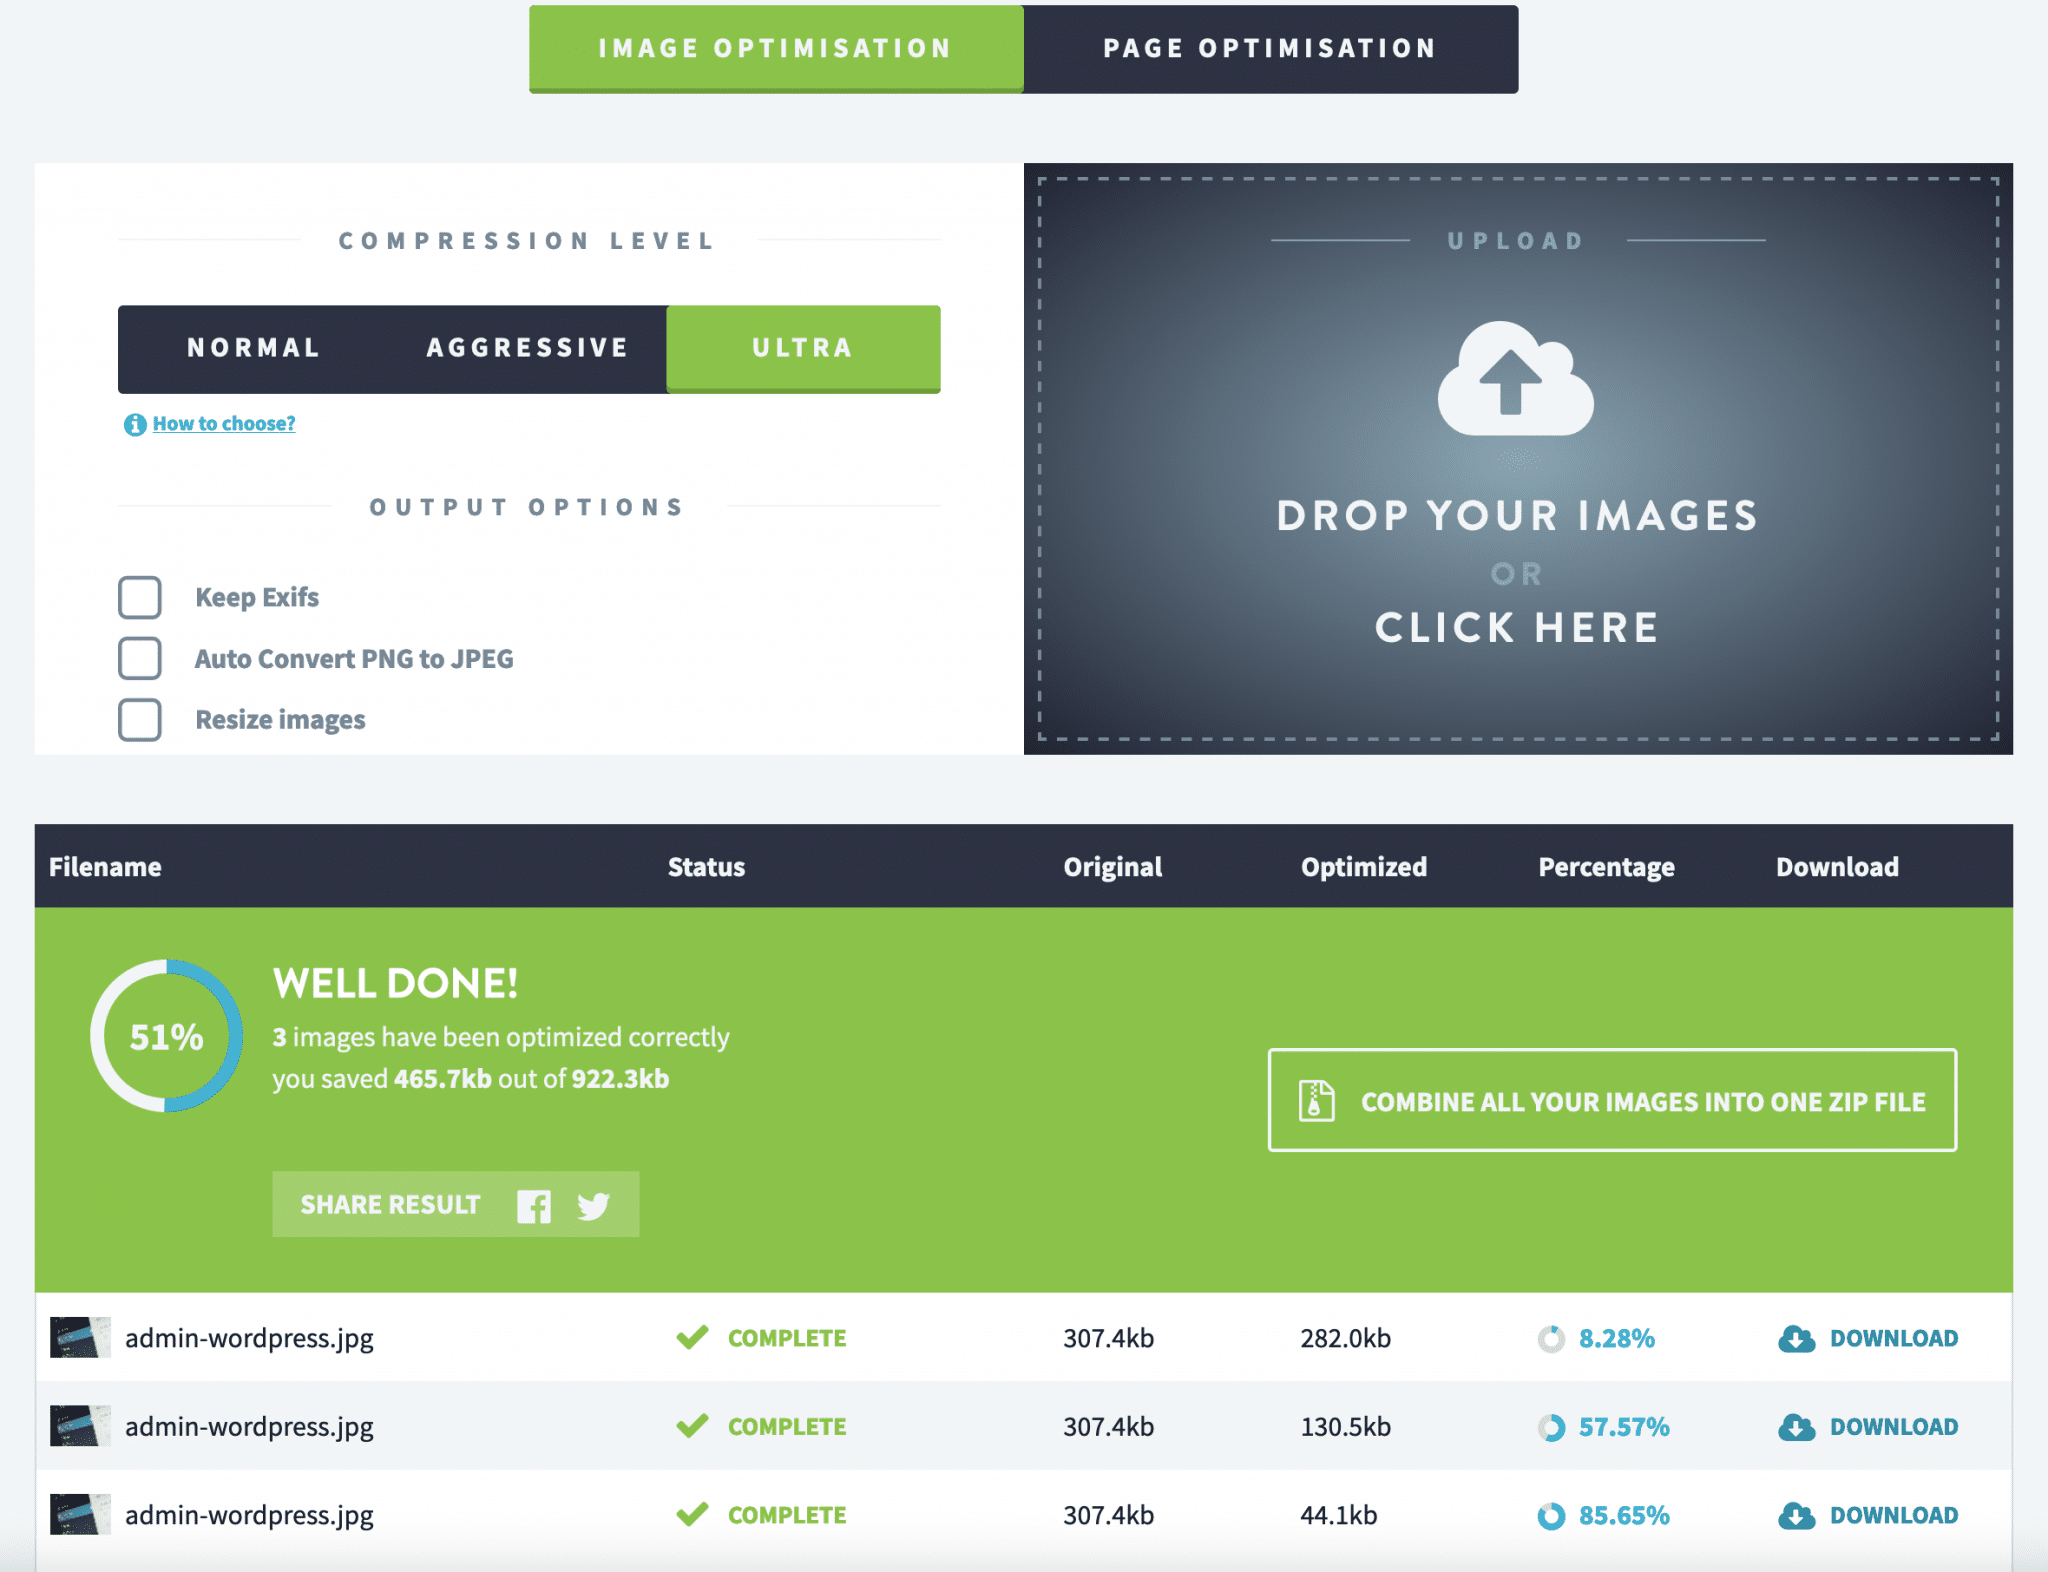Open the How to choose link
This screenshot has width=2048, height=1572.
coord(223,423)
